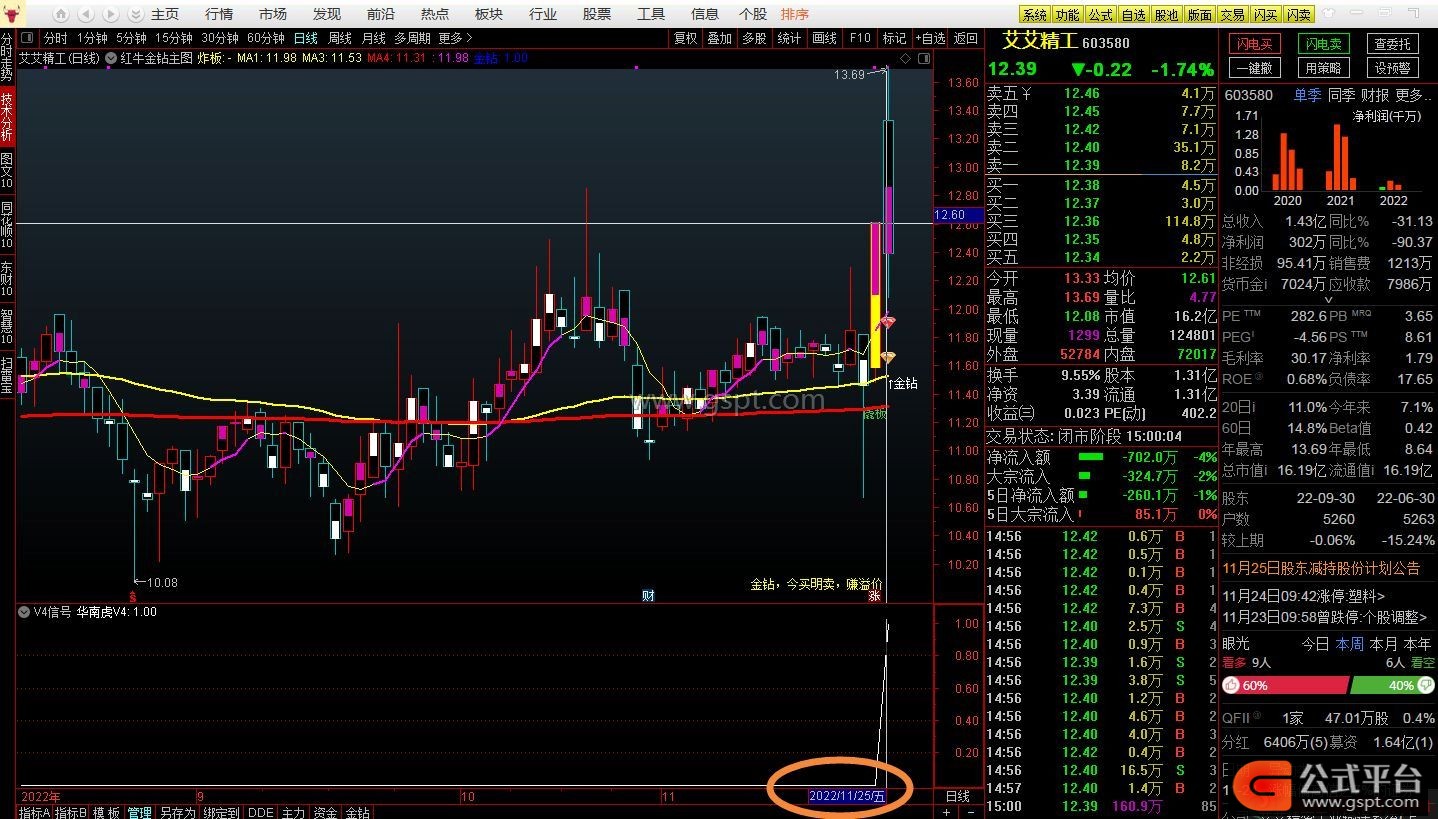Open the 11月25日股东减持股份计划公告 news link
The height and width of the screenshot is (819, 1438).
pyautogui.click(x=1321, y=568)
